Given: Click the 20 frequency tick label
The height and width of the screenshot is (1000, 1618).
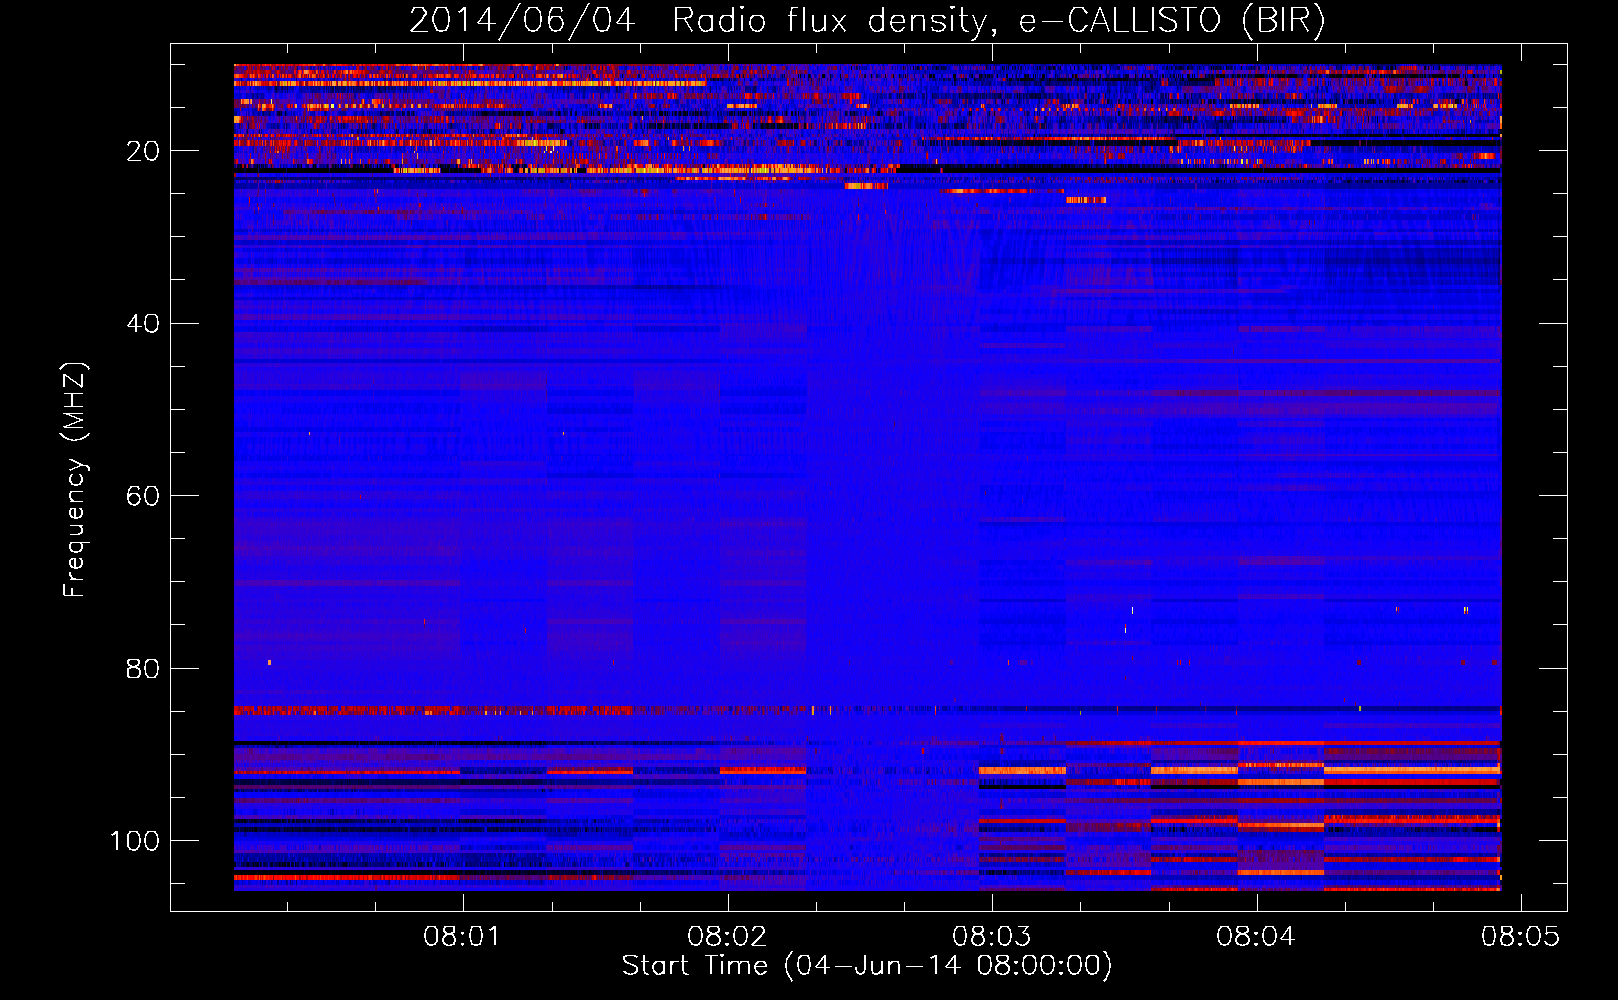Looking at the screenshot, I should (x=143, y=151).
